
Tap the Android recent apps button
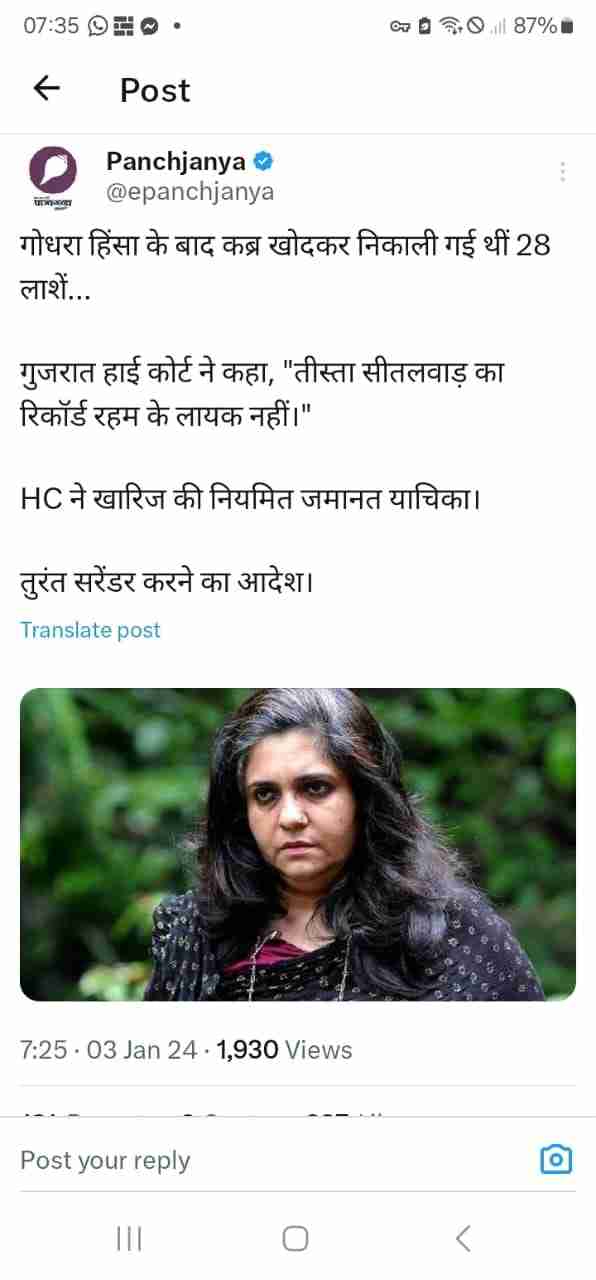129,1239
